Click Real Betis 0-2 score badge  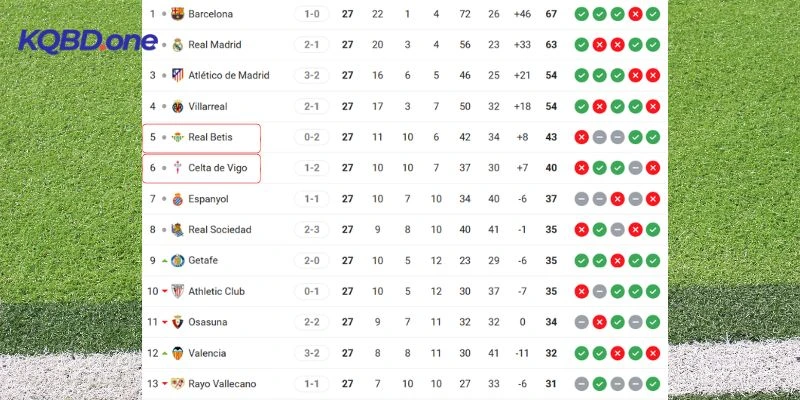click(x=311, y=137)
